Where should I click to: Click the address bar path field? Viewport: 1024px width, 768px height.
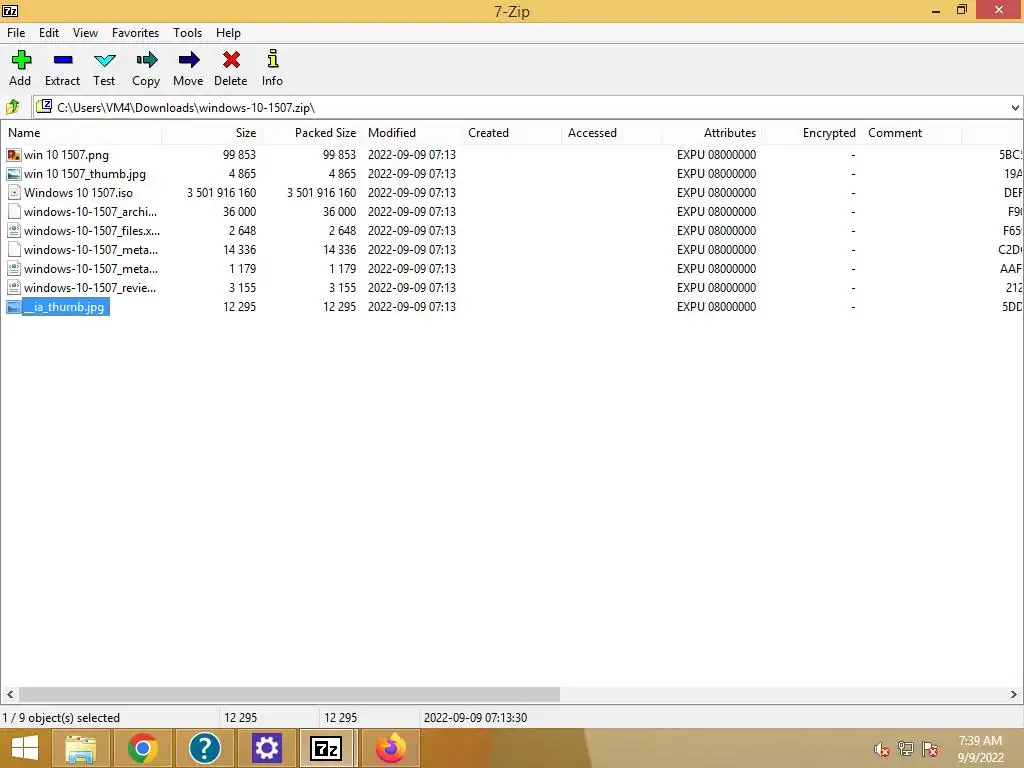(528, 107)
